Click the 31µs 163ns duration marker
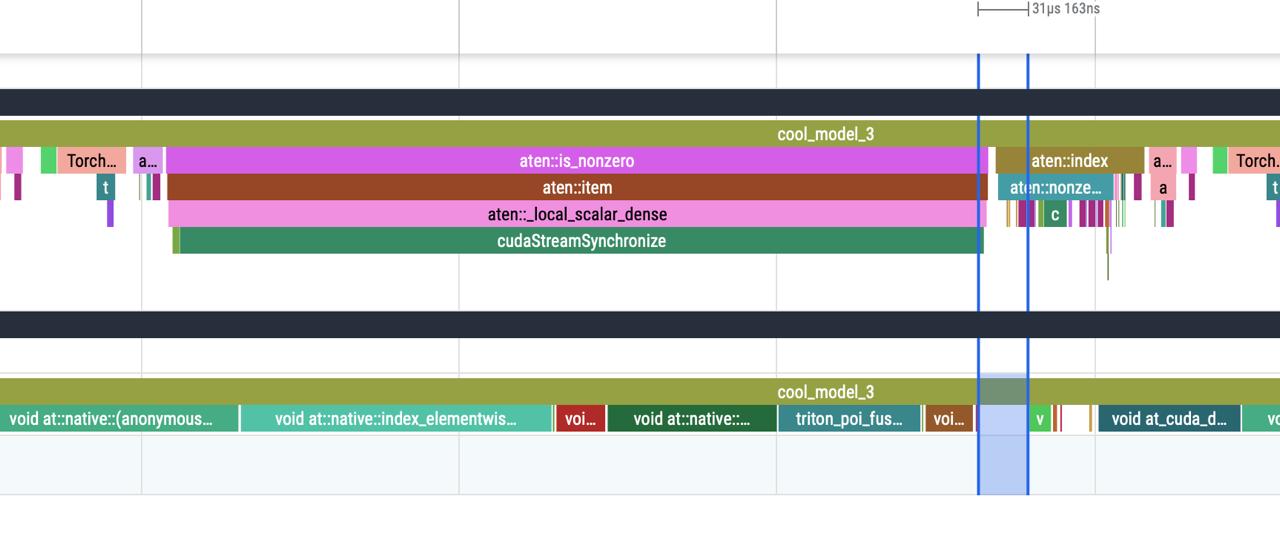1280x534 pixels. (1065, 9)
